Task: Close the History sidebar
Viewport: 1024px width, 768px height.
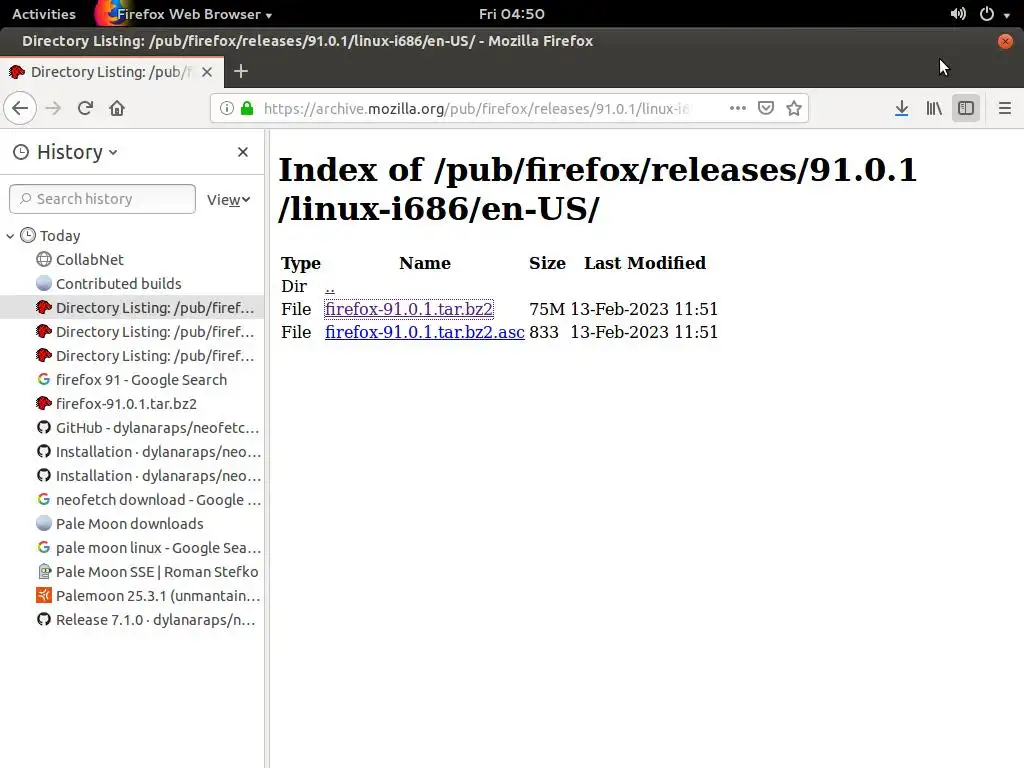Action: point(243,152)
